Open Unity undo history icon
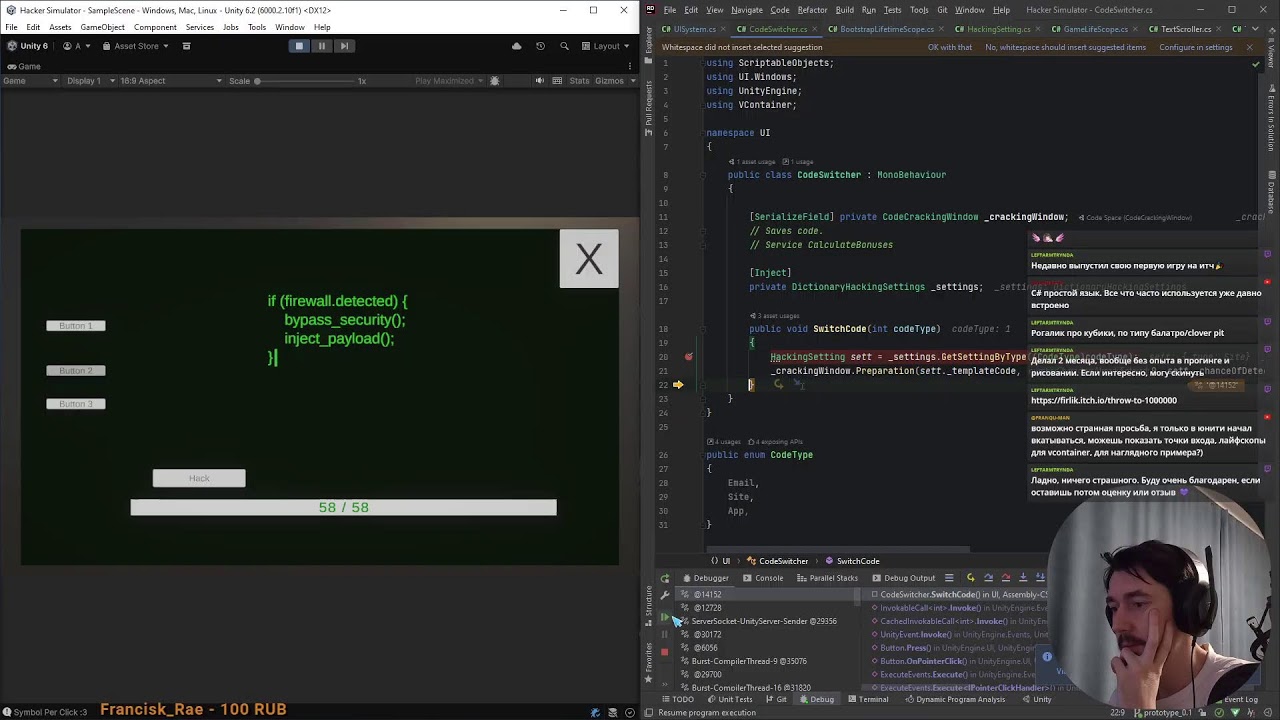 point(540,46)
